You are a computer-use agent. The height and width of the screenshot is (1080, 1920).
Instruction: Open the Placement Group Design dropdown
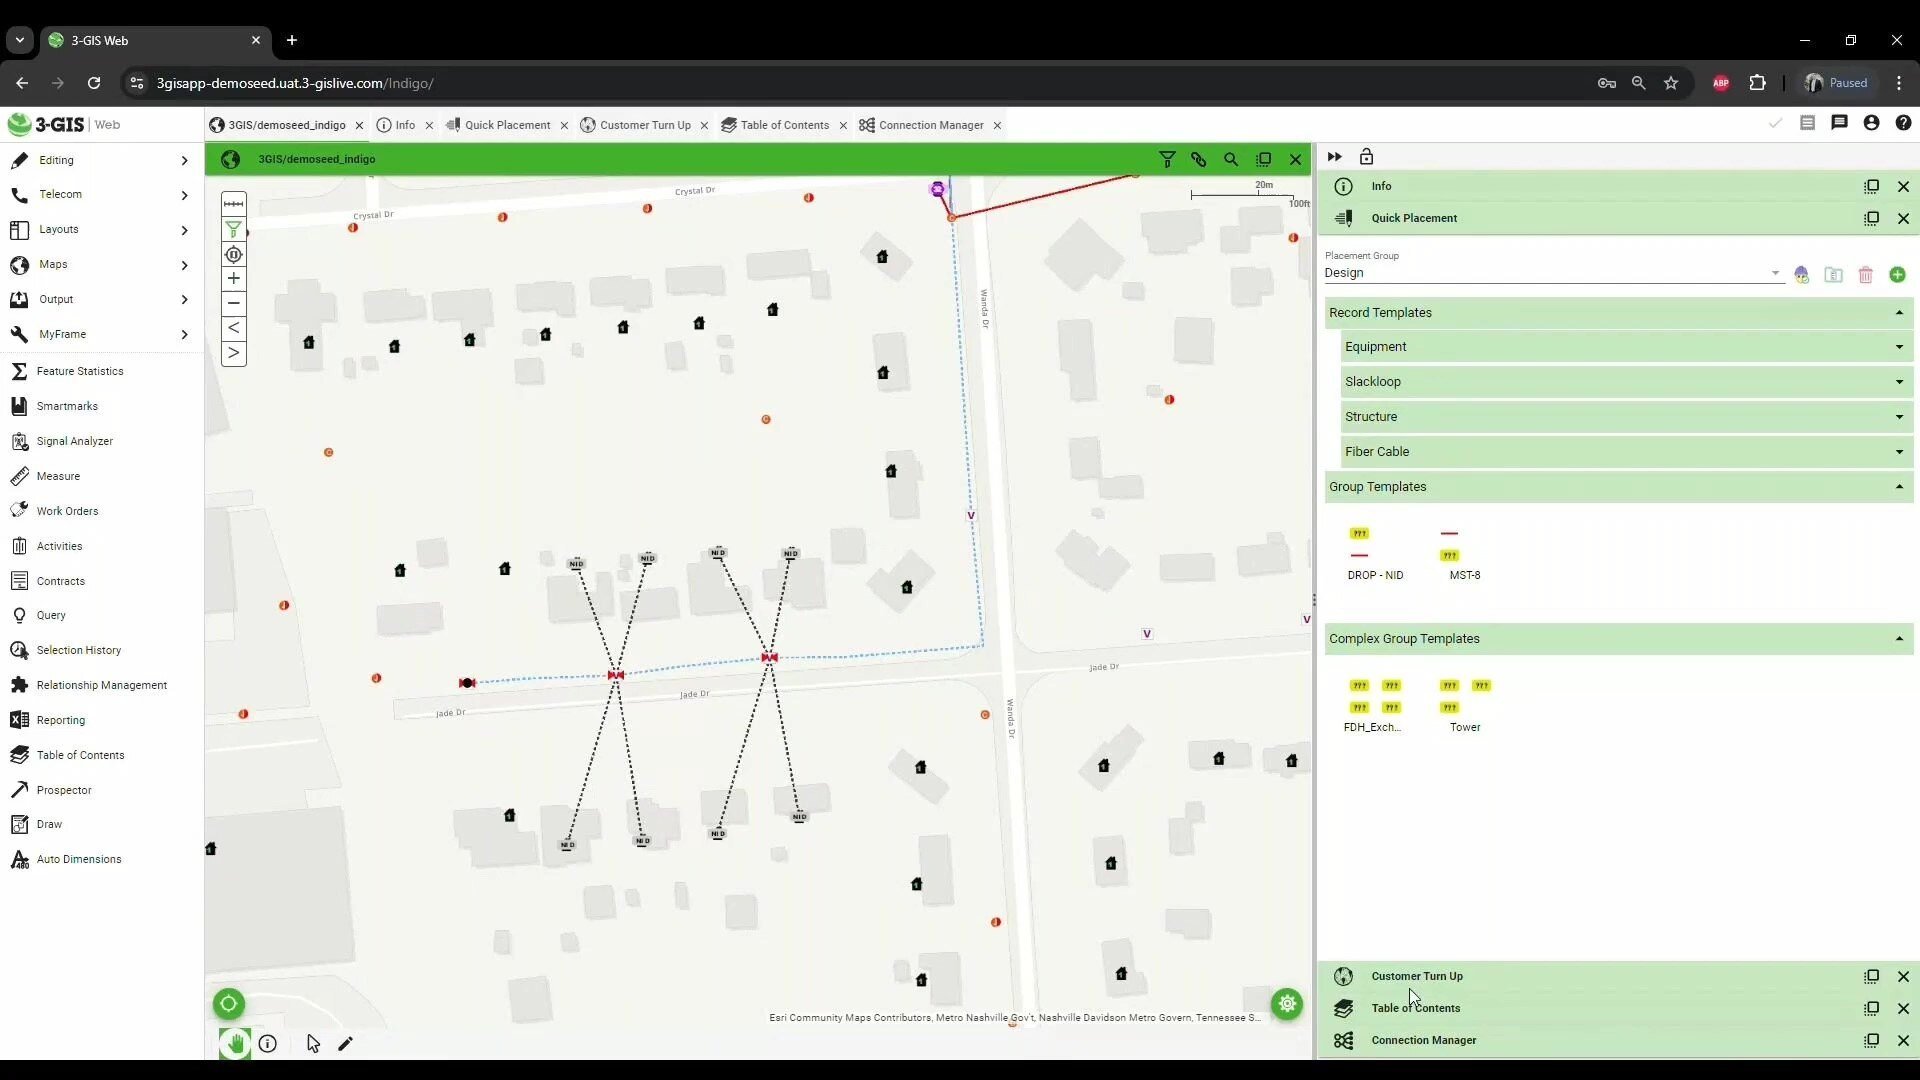(x=1776, y=273)
